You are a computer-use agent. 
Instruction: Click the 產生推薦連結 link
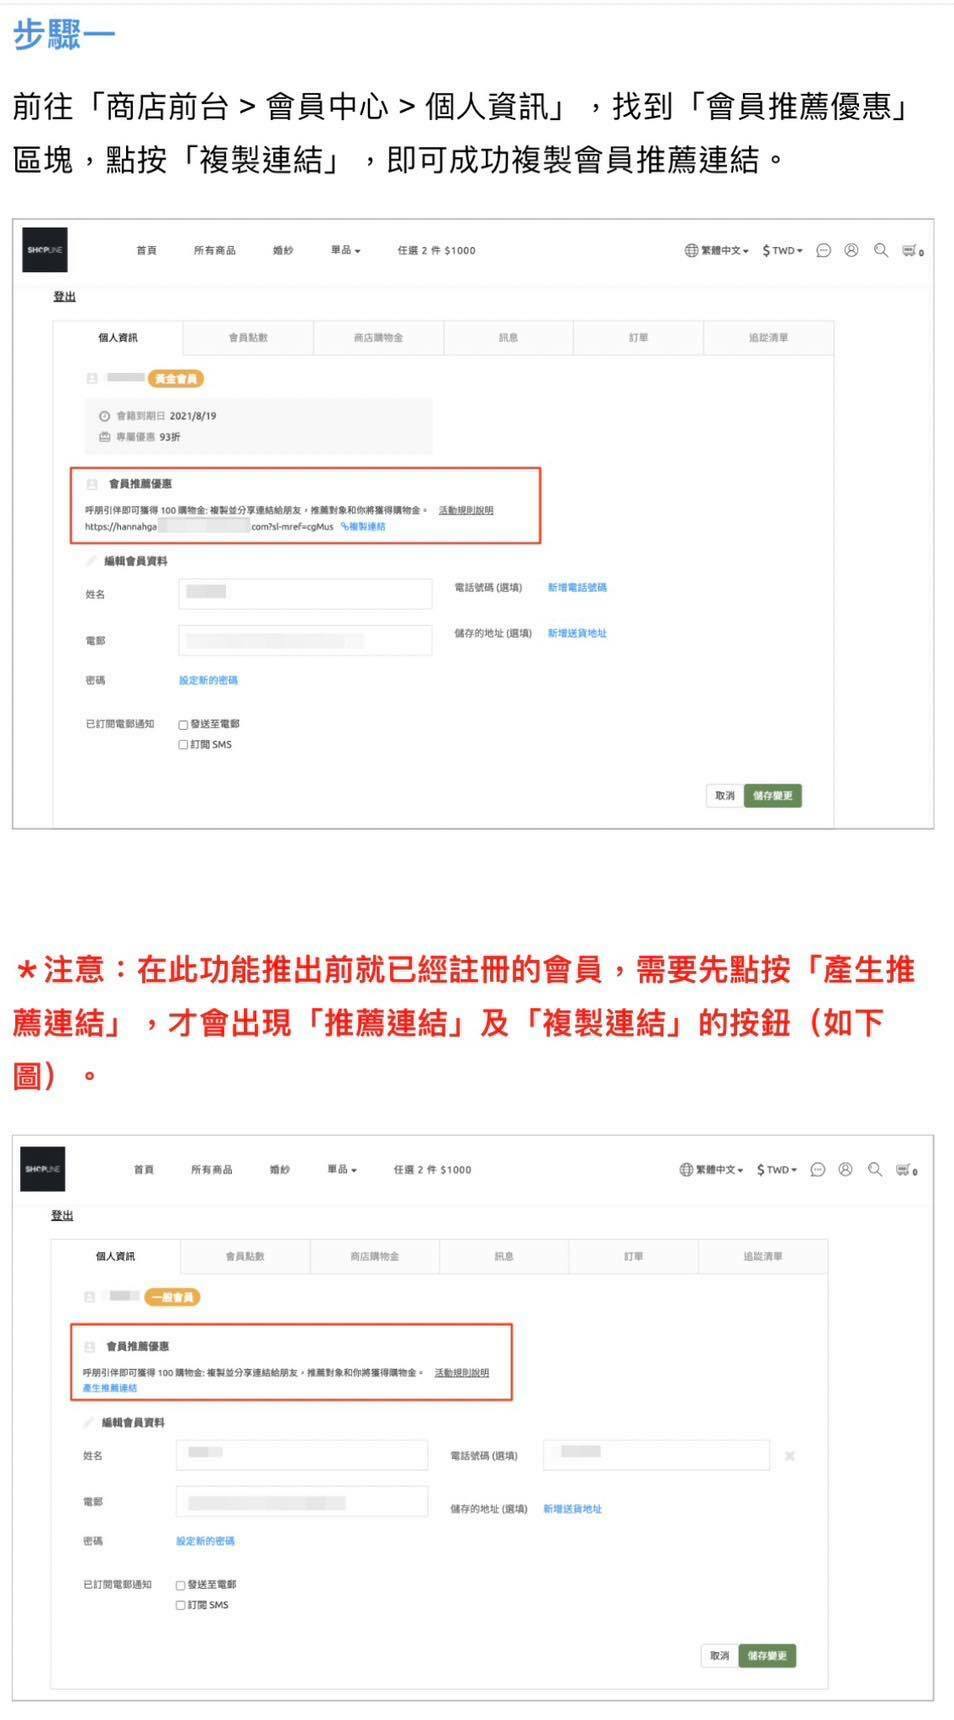pos(110,1388)
